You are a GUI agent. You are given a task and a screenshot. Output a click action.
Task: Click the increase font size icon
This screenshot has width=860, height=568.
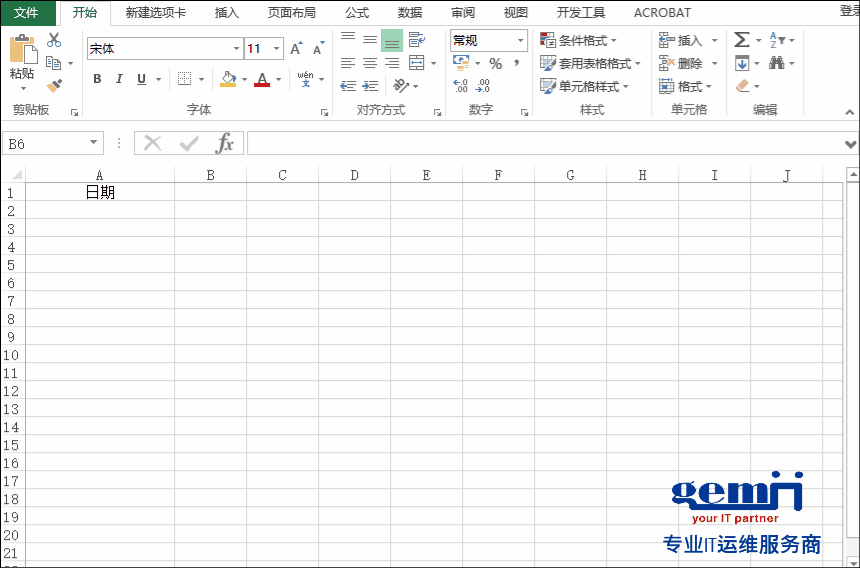tap(296, 49)
